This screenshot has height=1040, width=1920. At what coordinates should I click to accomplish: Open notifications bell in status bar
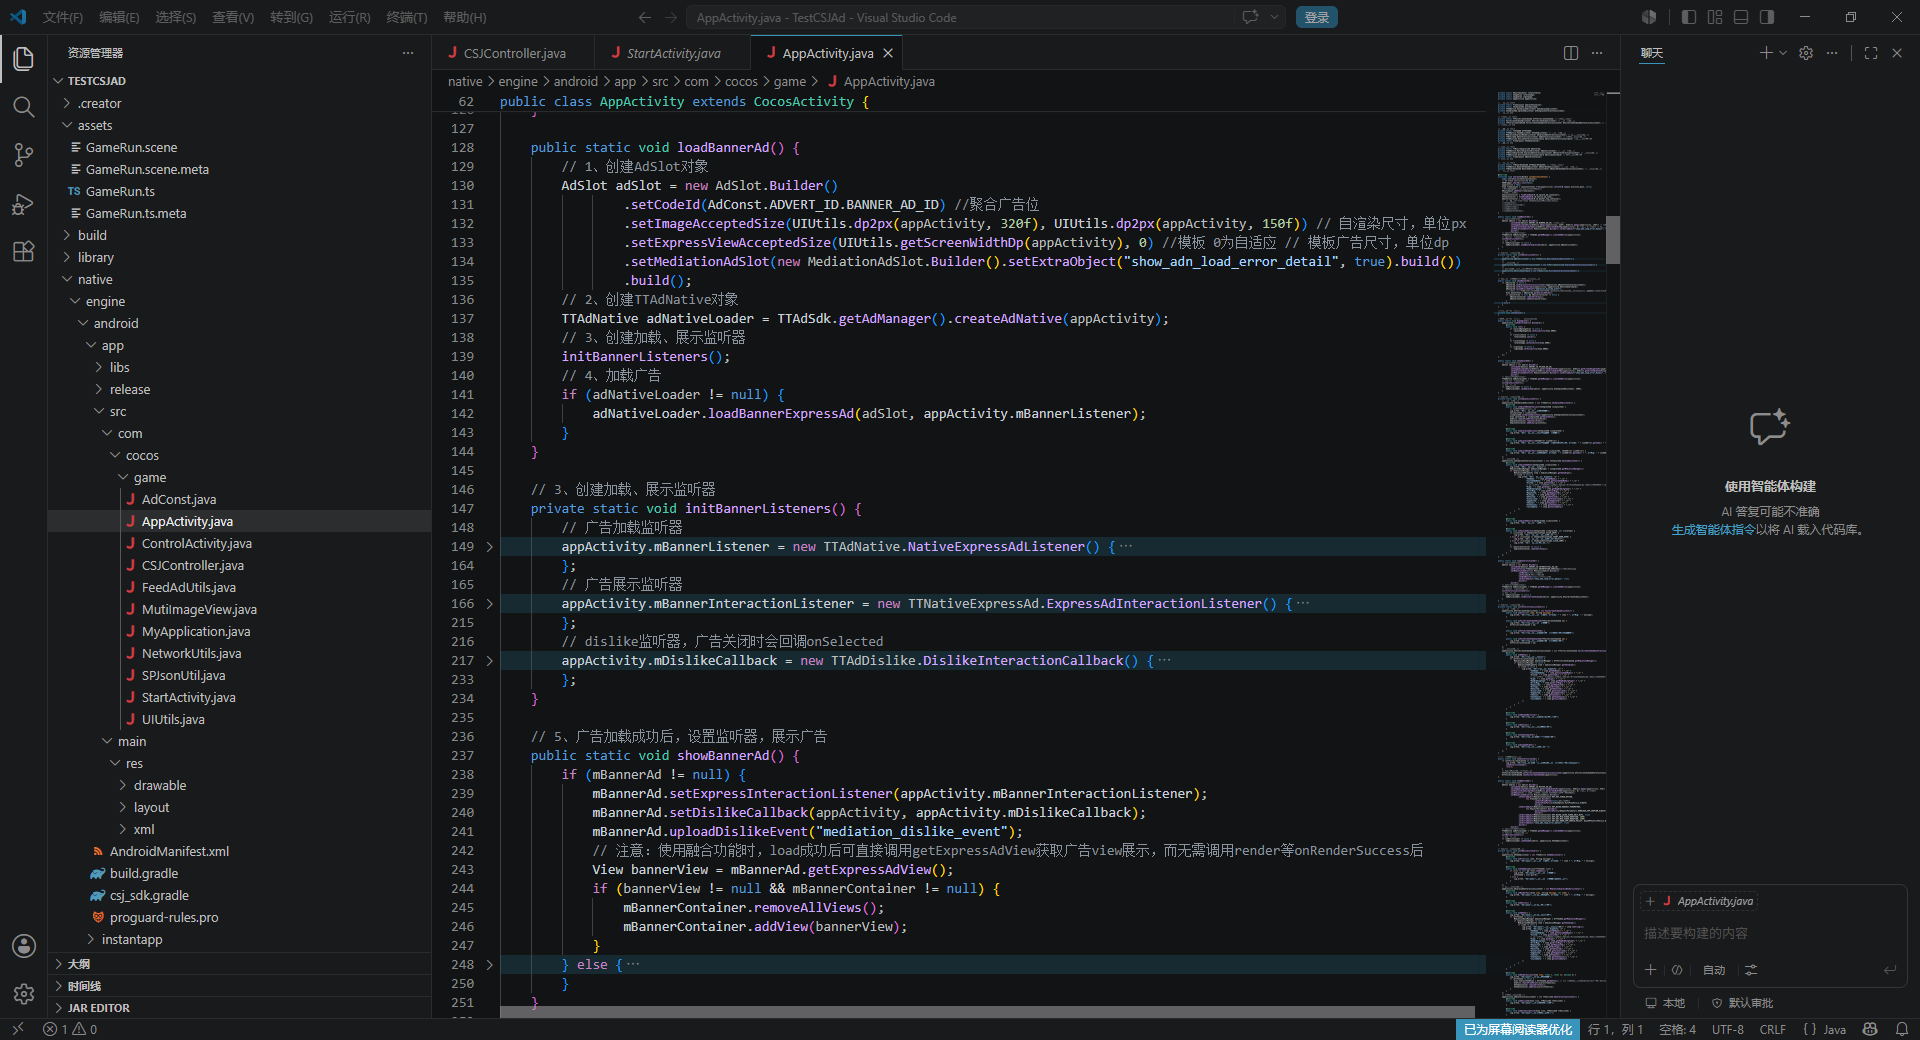pyautogui.click(x=1902, y=1029)
